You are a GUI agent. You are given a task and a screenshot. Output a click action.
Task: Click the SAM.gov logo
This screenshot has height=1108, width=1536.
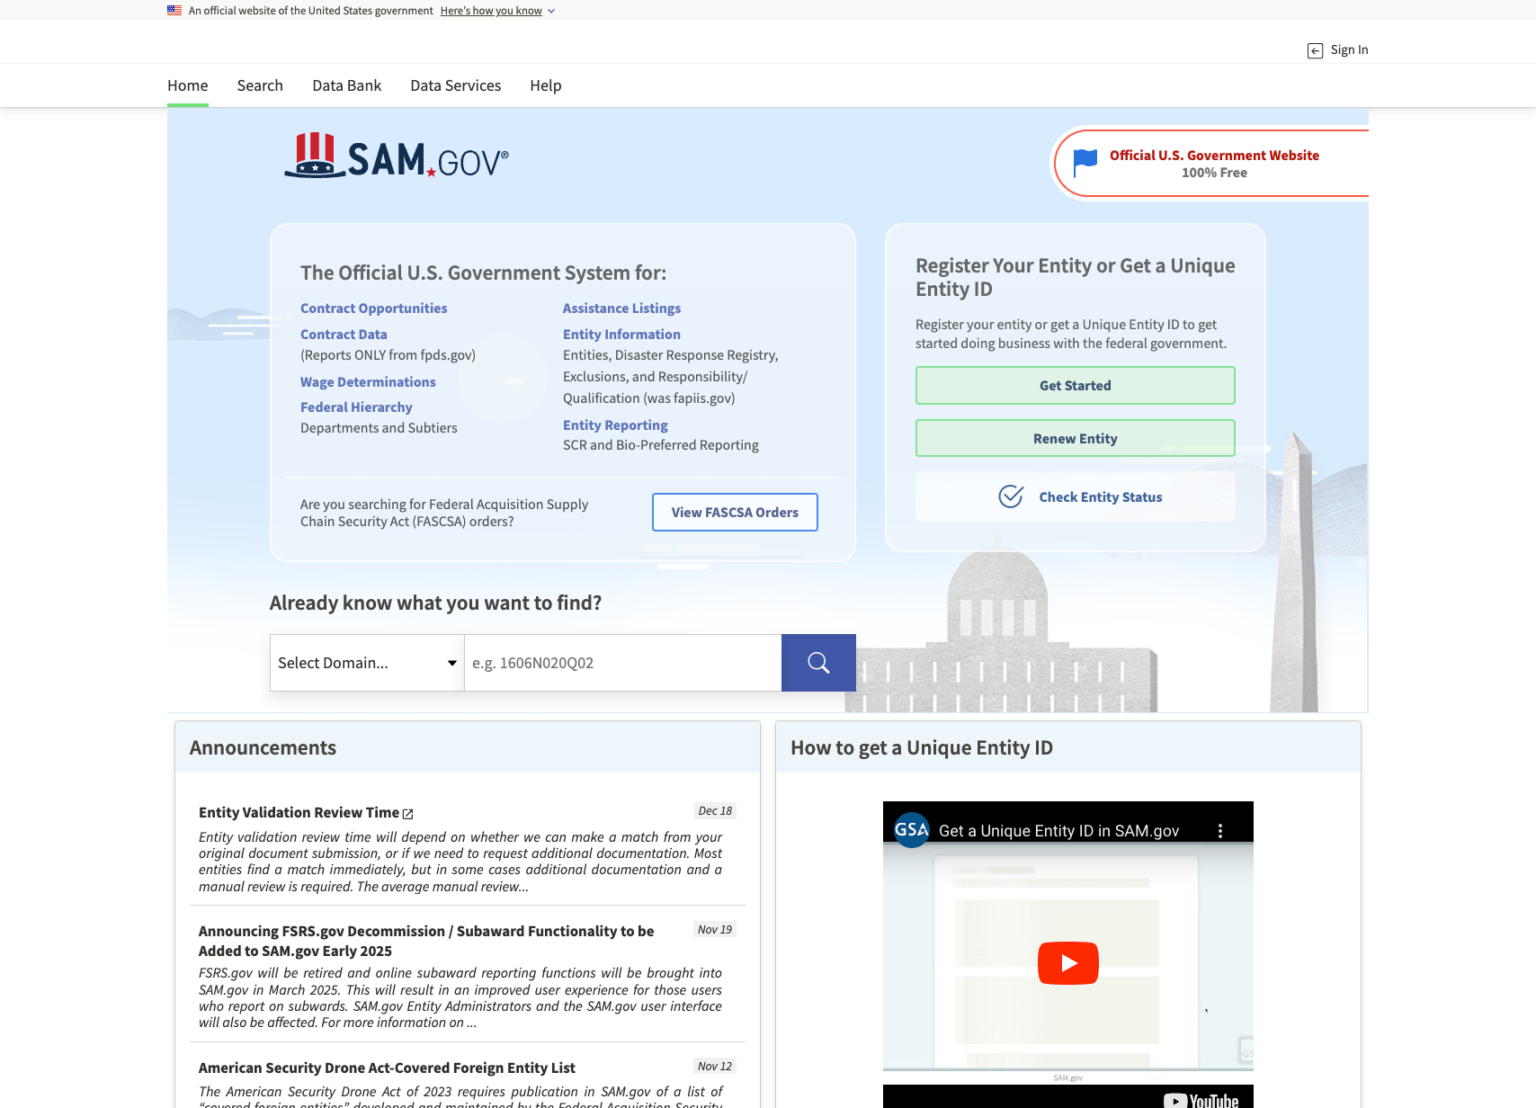click(x=397, y=159)
